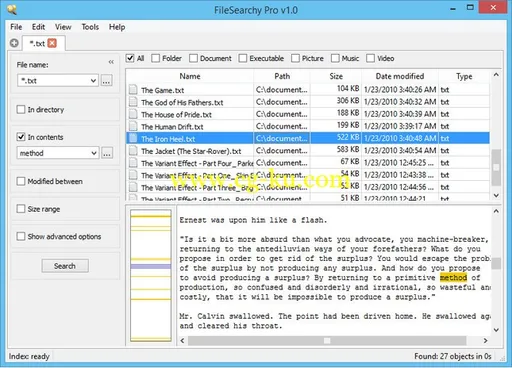
Task: Click file icon of The Jacket (The Star-Rover).txt
Action: [133, 151]
